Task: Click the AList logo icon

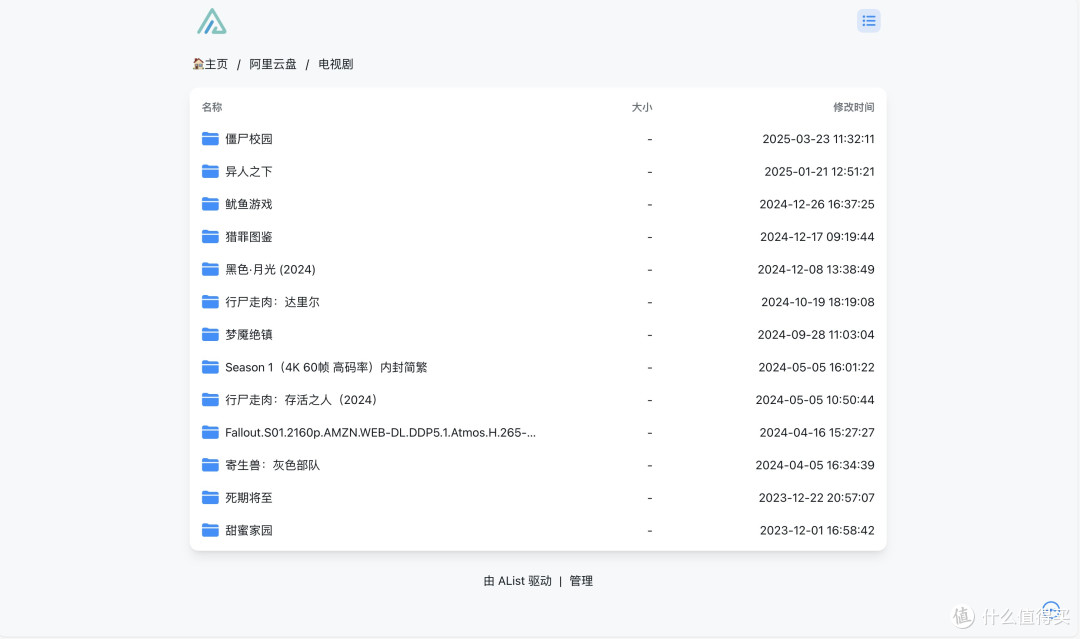Action: tap(211, 21)
